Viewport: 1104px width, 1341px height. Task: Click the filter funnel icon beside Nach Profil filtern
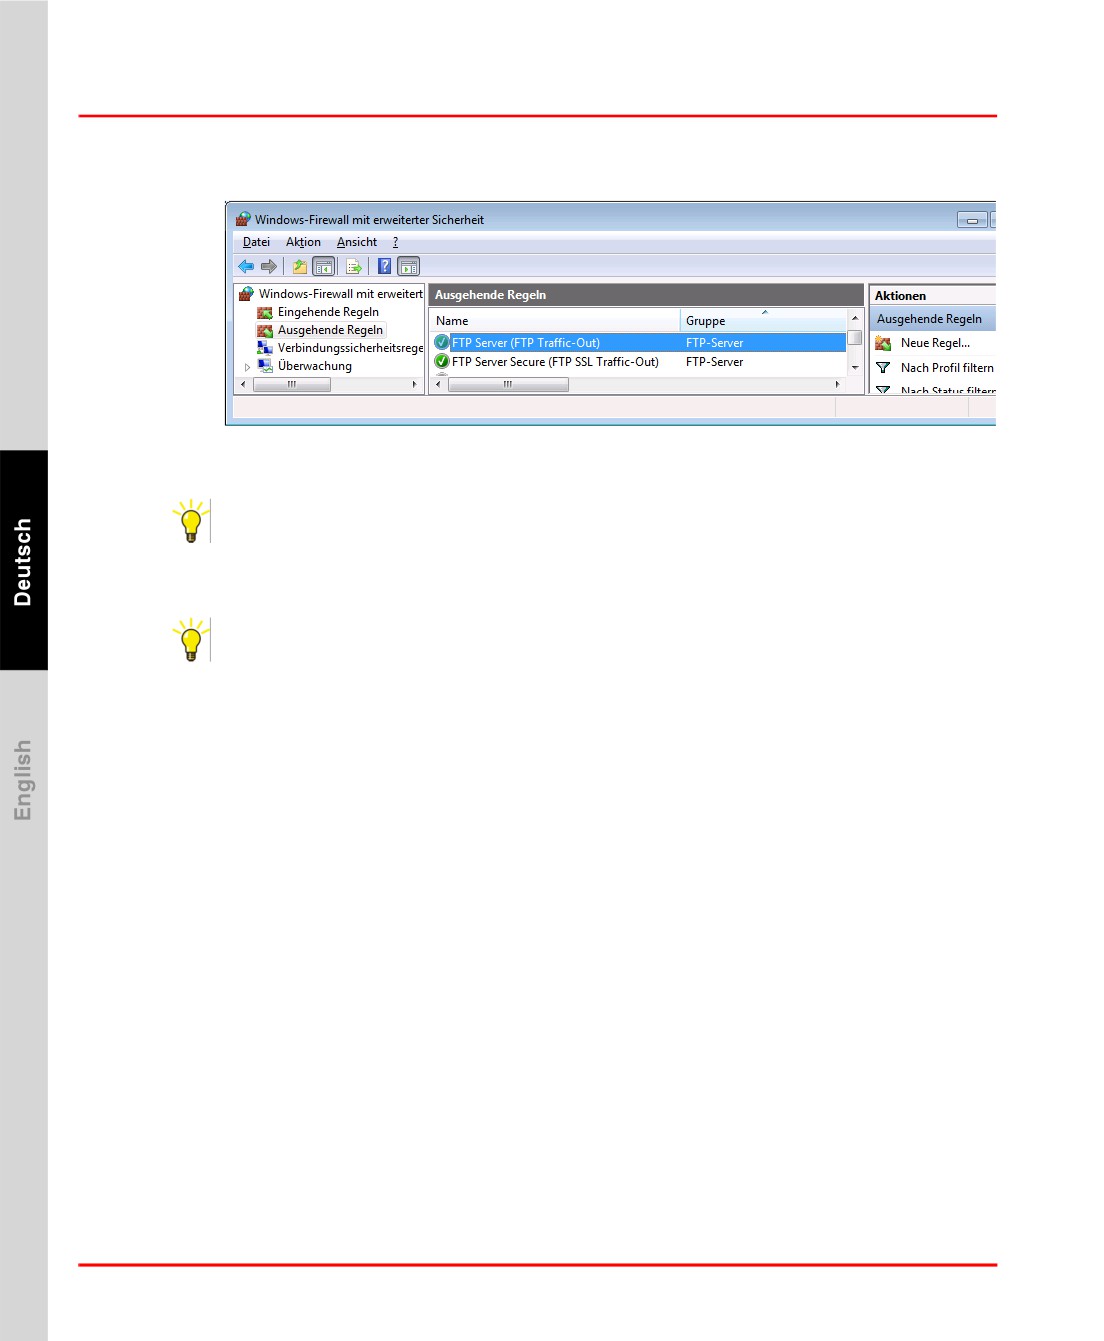click(x=883, y=368)
